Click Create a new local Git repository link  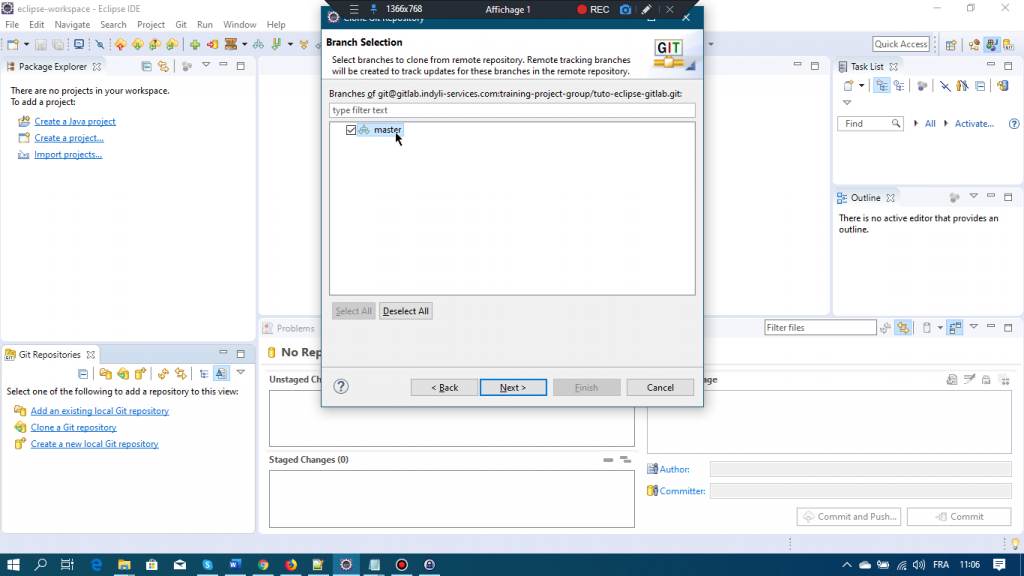click(94, 444)
